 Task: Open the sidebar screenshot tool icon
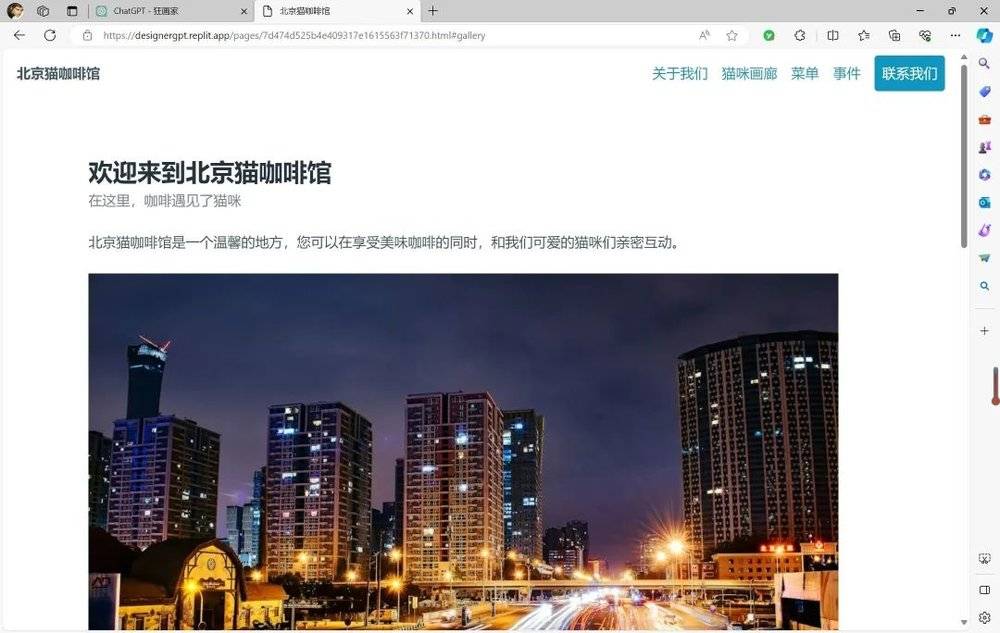(x=985, y=559)
